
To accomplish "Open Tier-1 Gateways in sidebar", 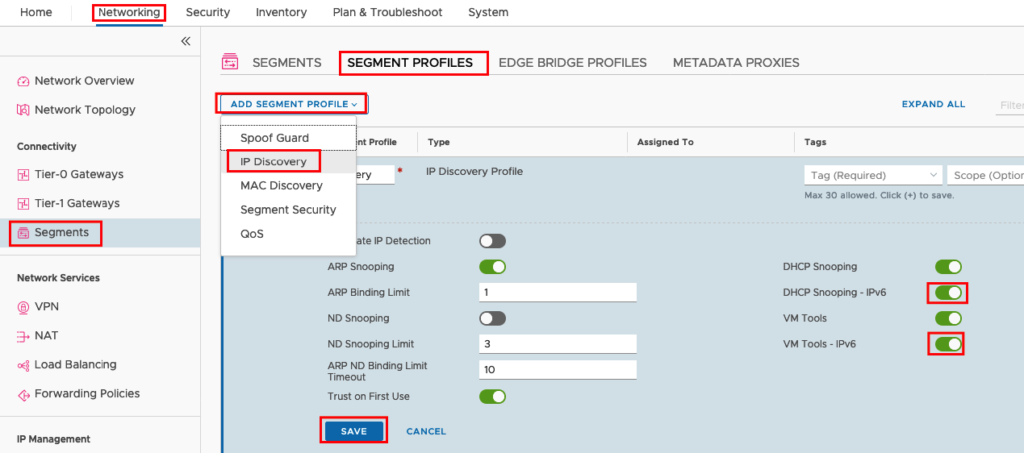I will tap(77, 203).
